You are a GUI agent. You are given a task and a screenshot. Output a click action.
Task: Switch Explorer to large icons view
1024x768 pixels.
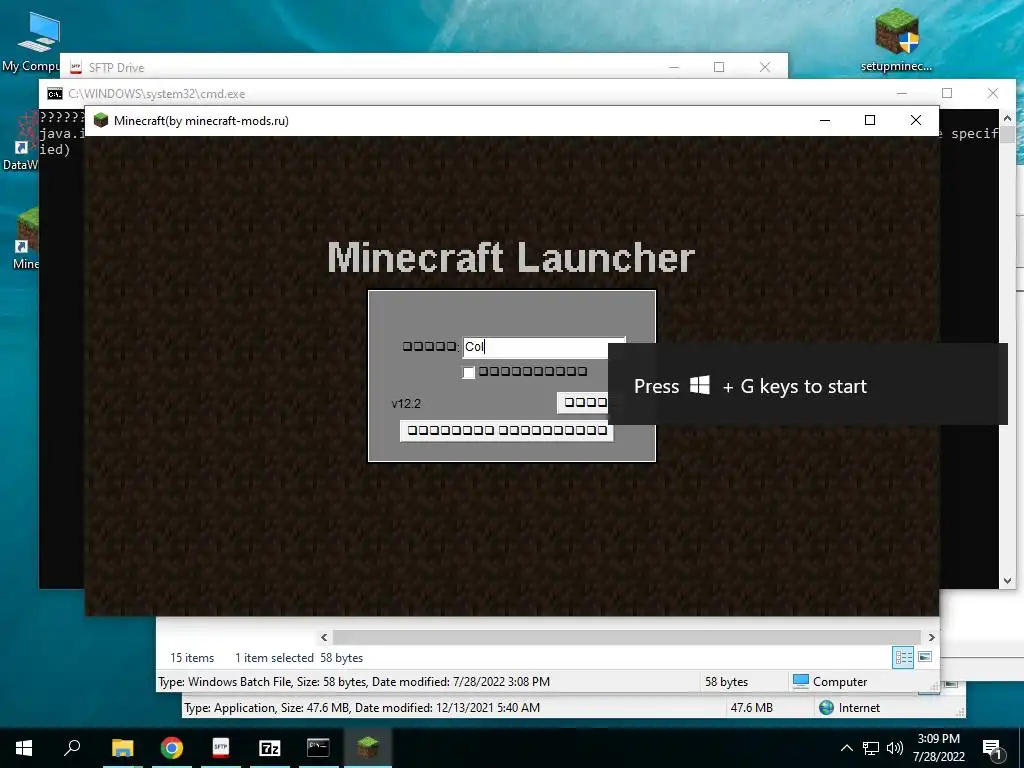tap(925, 657)
